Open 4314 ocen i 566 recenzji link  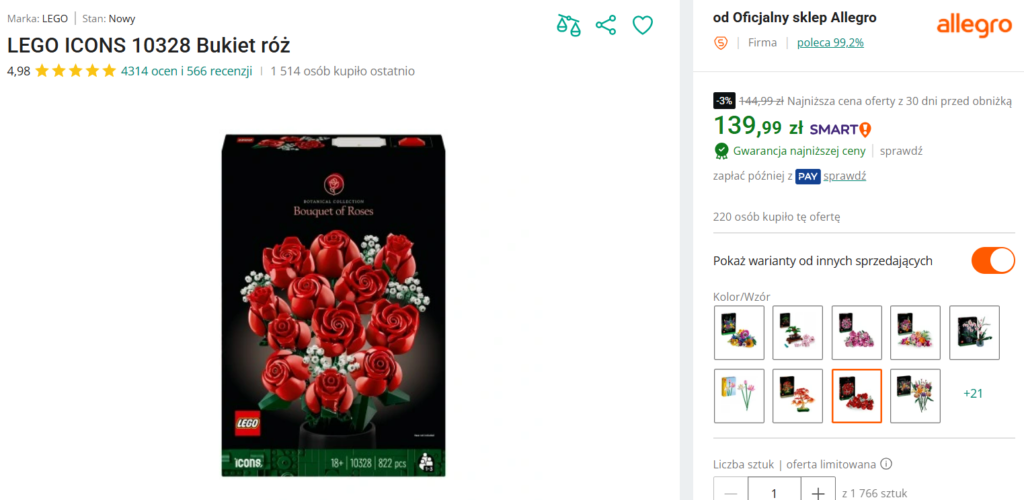186,71
